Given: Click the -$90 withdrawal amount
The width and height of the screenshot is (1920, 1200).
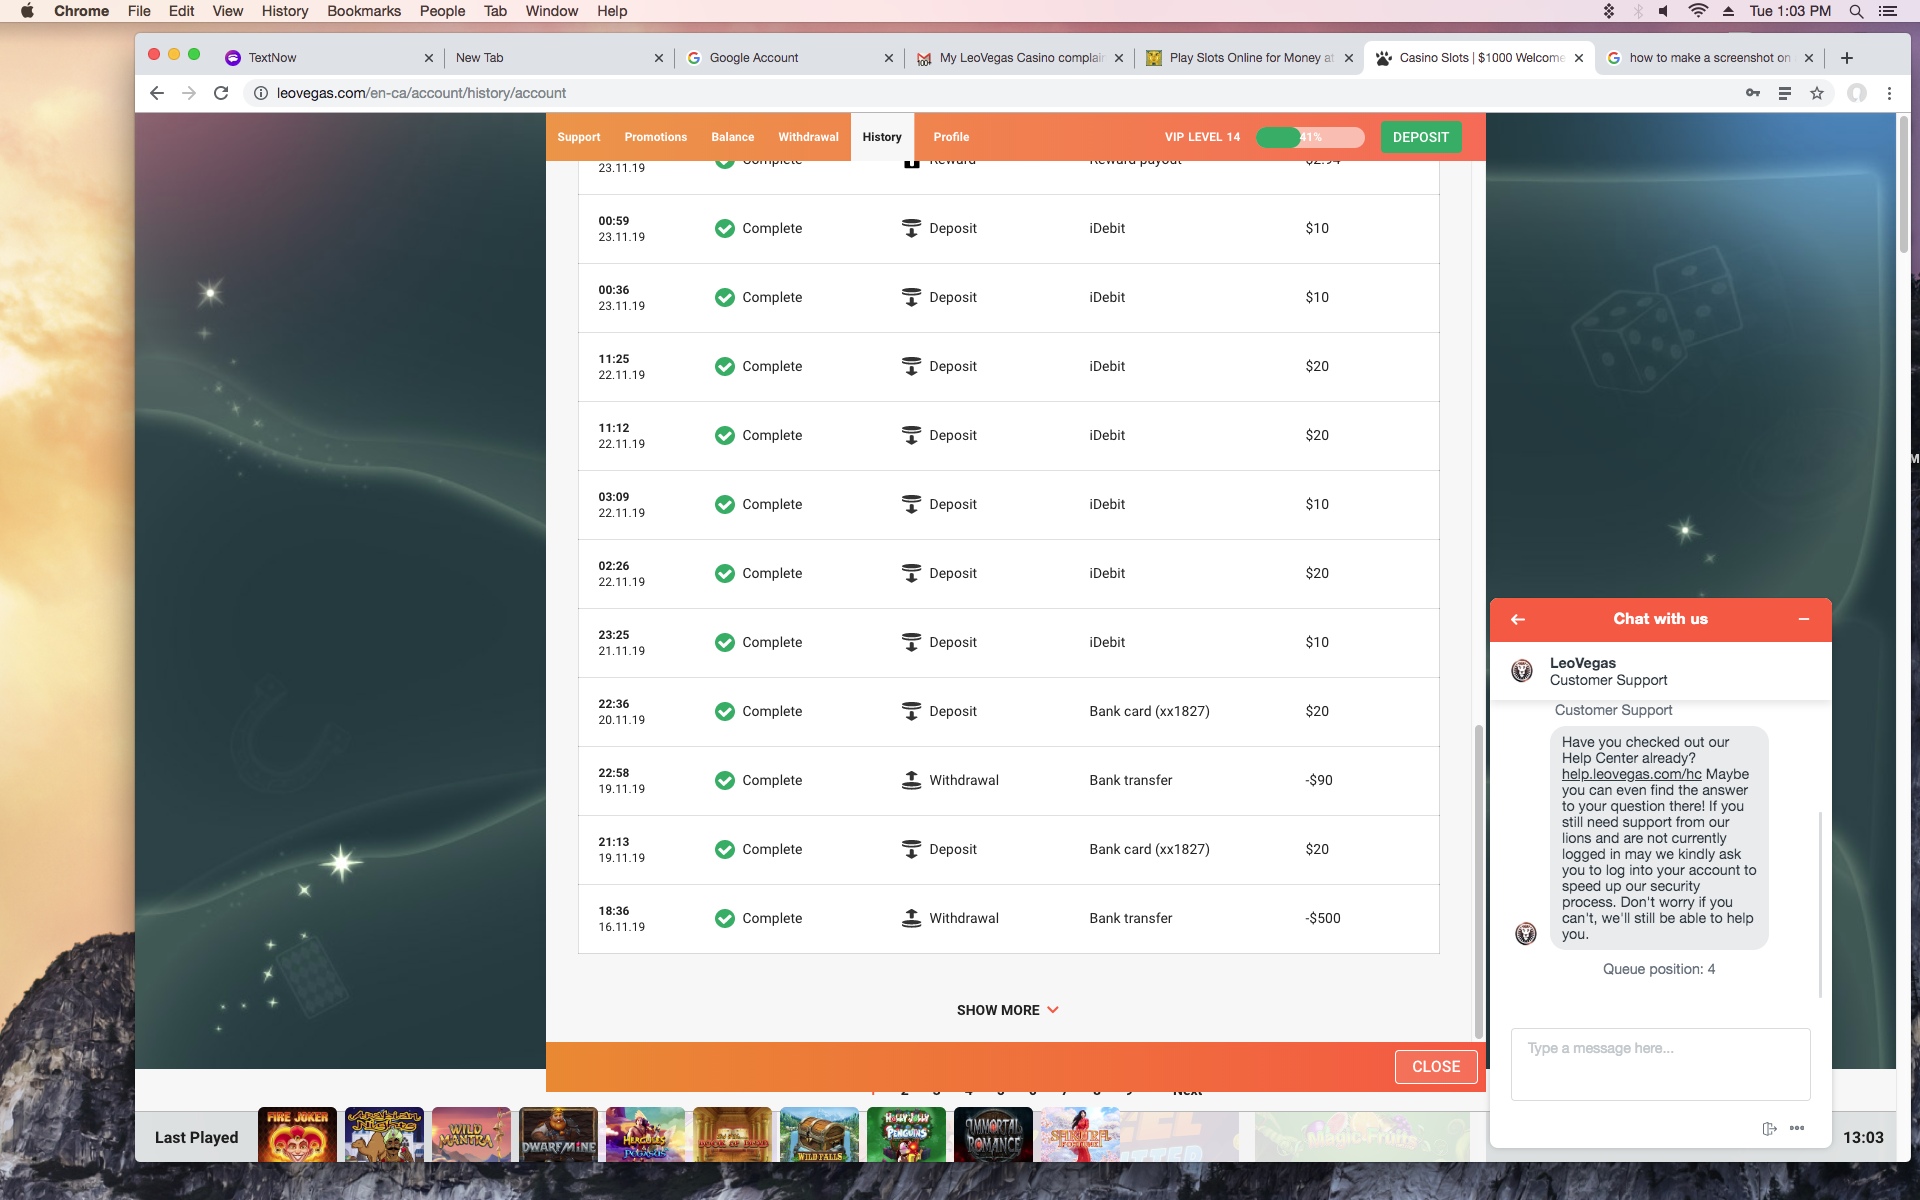Looking at the screenshot, I should (1319, 780).
